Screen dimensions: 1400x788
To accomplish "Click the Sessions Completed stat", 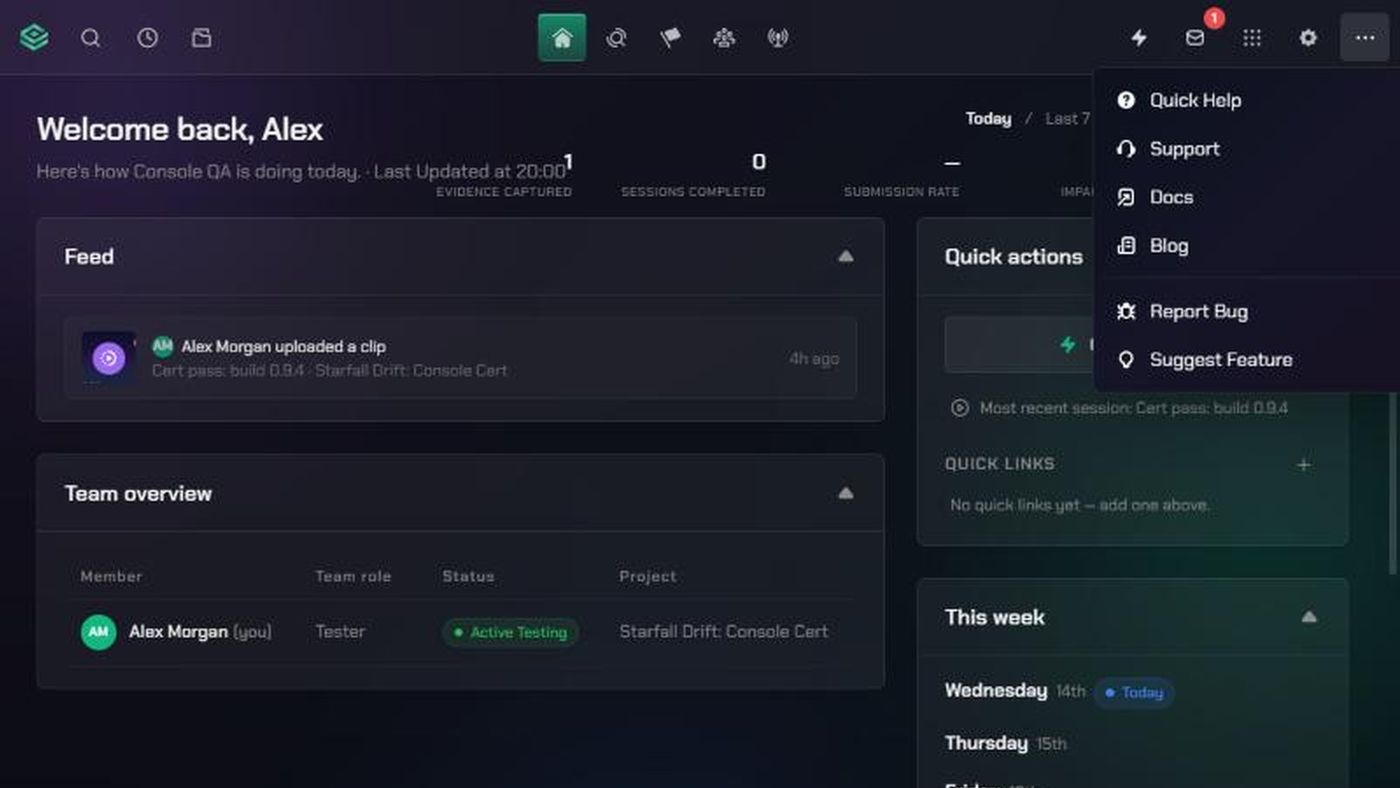I will tap(693, 174).
